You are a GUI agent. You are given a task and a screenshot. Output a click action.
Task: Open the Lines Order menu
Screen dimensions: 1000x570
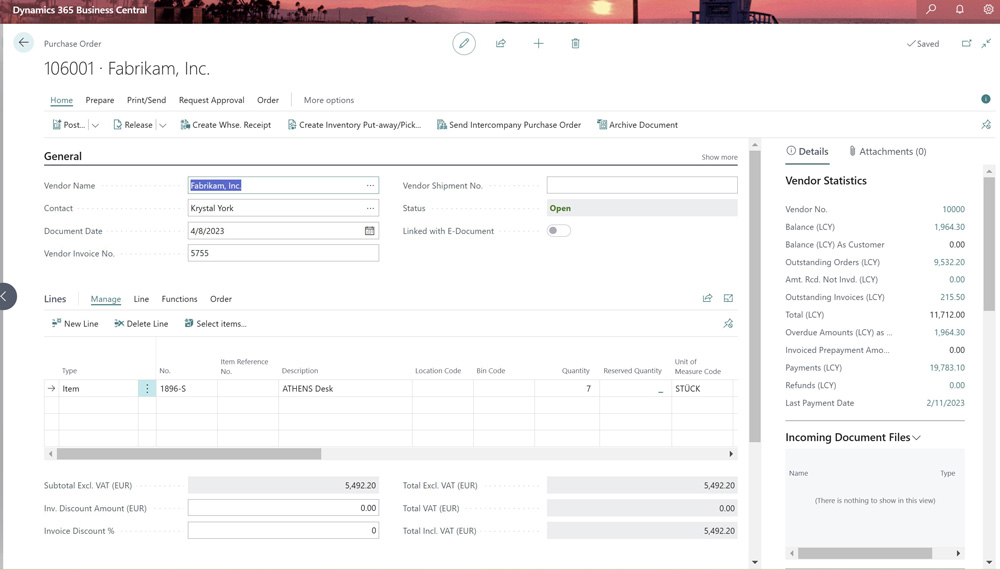tap(221, 299)
